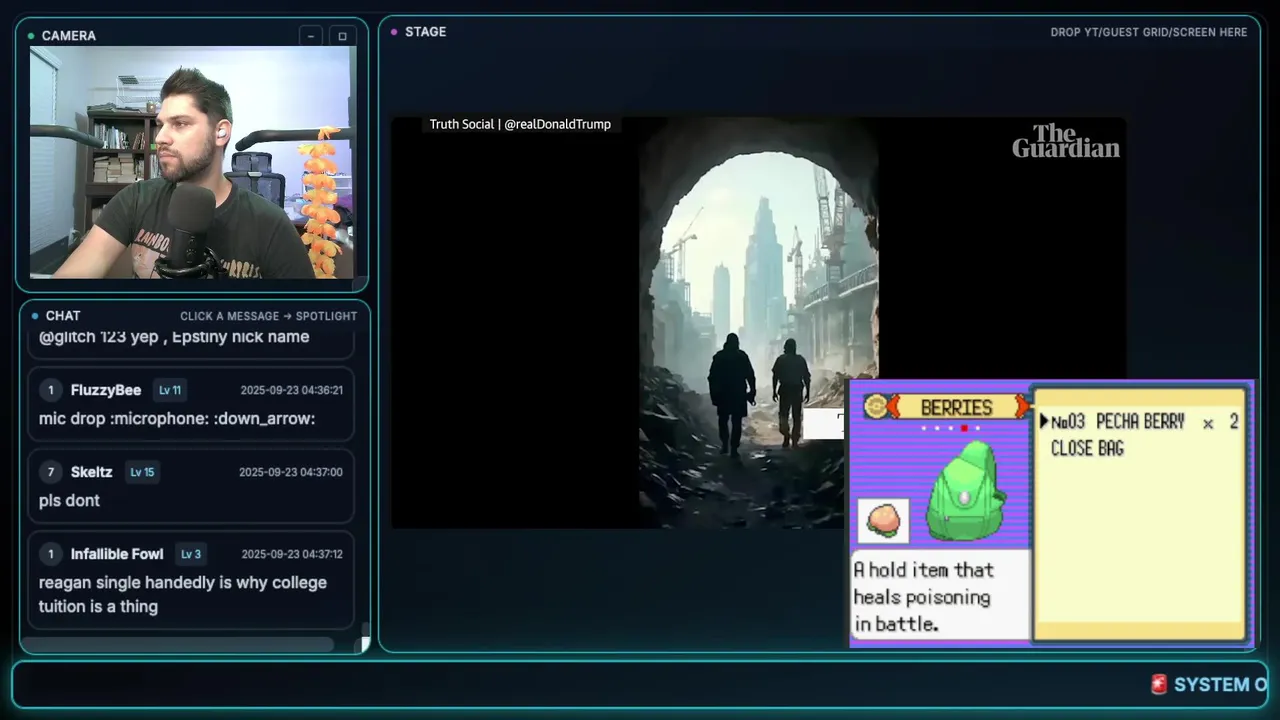
Task: Click the SYSTEM ticker text
Action: [1221, 685]
